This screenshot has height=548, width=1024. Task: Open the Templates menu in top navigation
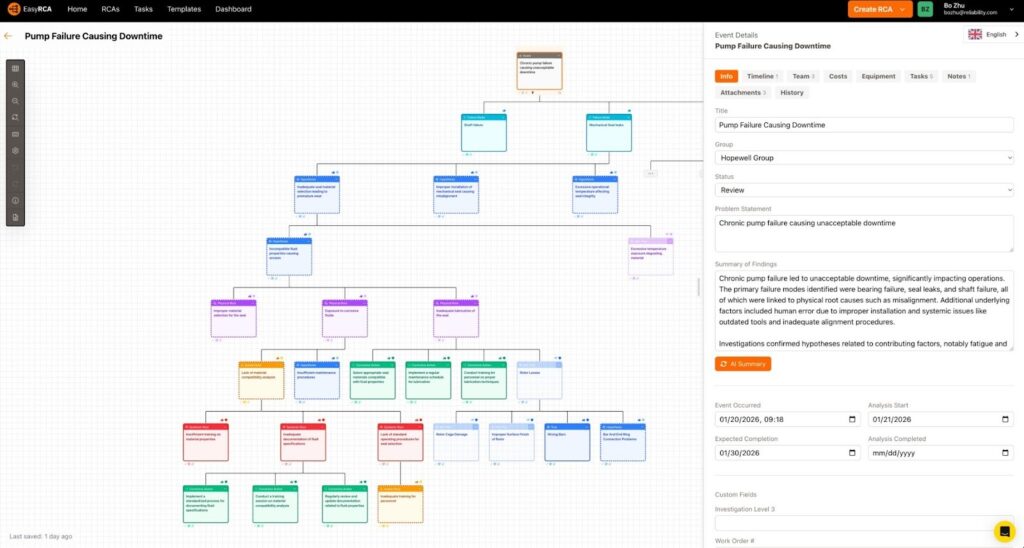click(x=184, y=9)
